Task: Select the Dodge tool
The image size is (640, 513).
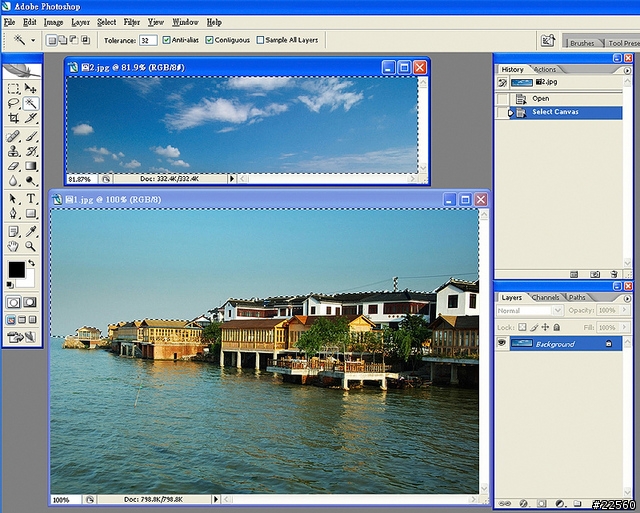Action: point(31,180)
